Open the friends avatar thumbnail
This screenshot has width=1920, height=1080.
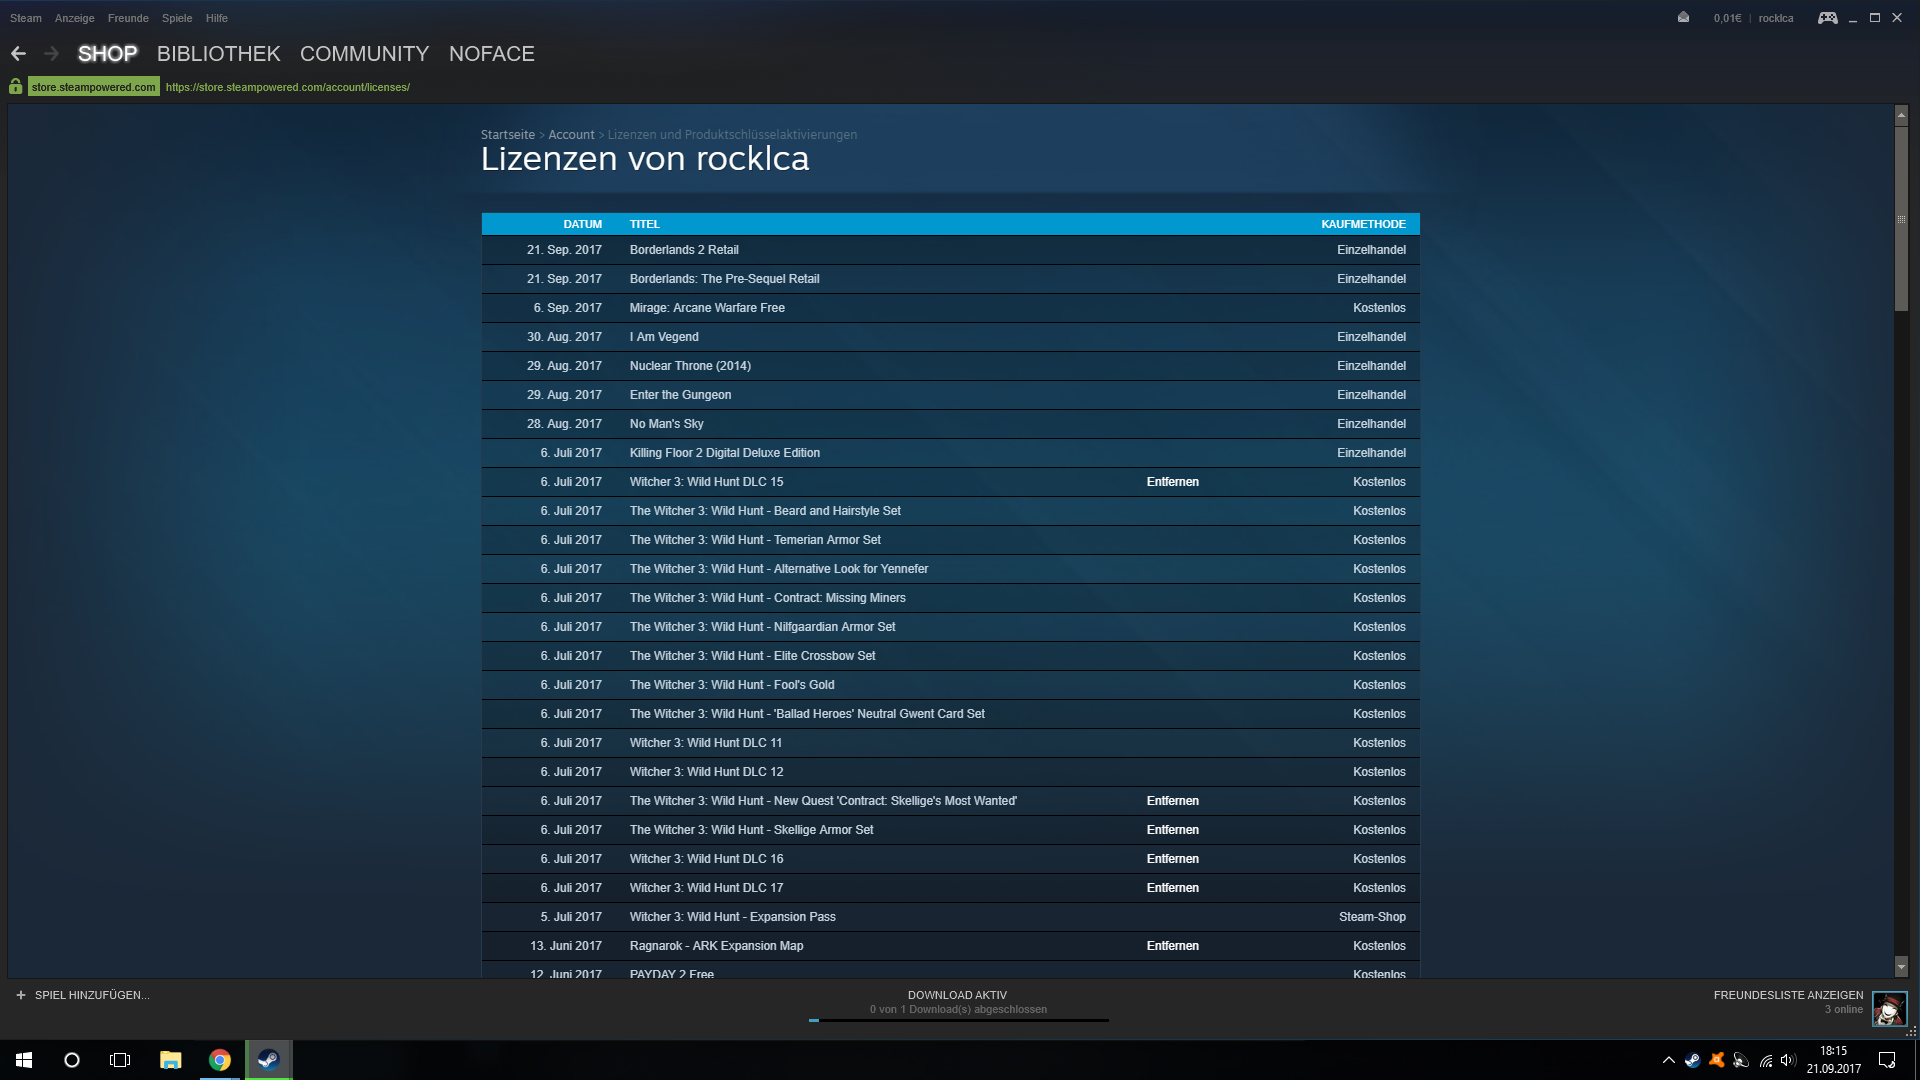(x=1889, y=1009)
